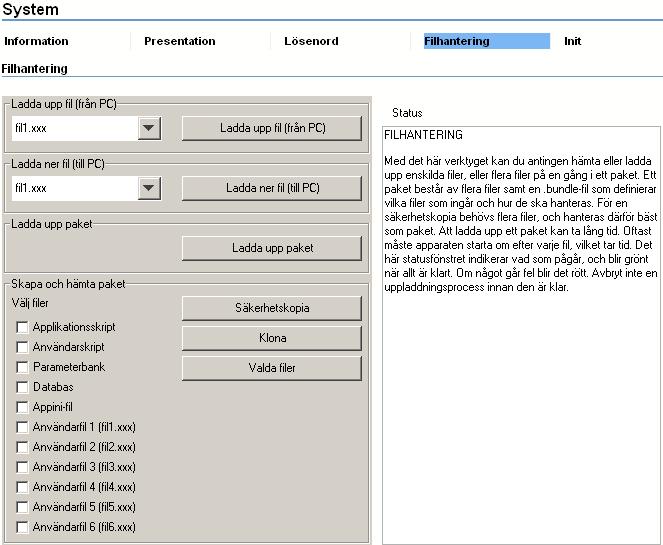Expand the upload file dropdown arrow
This screenshot has width=663, height=545.
coord(149,128)
